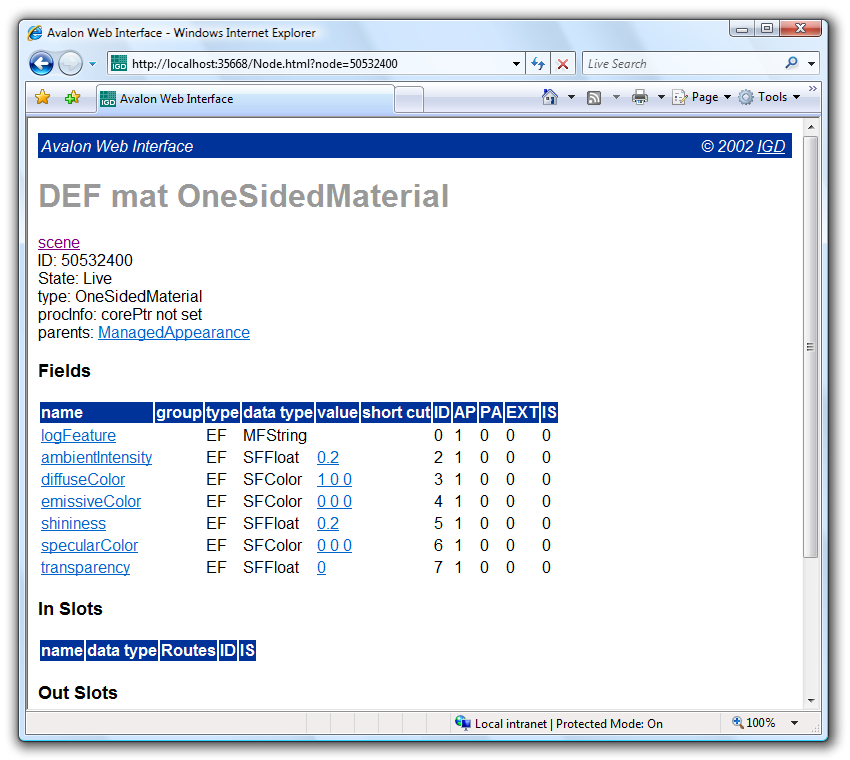Image resolution: width=850 pixels, height=760 pixels.
Task: Open the emissiveColor field link
Action: (91, 501)
